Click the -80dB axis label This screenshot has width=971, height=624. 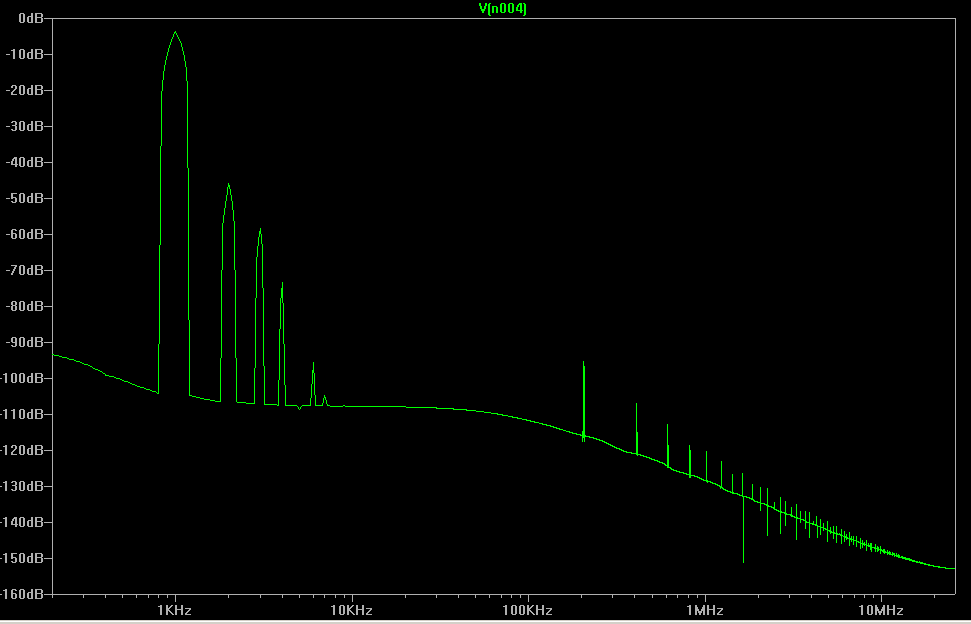25,306
